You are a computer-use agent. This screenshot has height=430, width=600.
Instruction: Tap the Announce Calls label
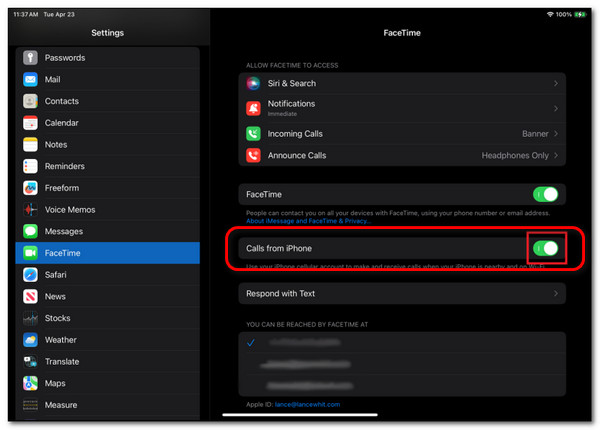click(297, 156)
